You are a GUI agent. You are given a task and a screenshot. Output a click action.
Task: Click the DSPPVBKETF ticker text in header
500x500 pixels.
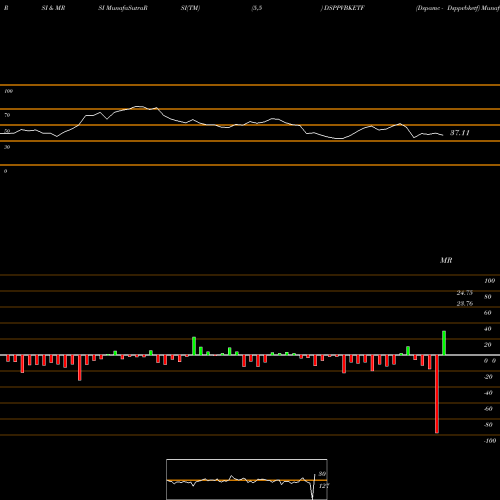pyautogui.click(x=344, y=8)
